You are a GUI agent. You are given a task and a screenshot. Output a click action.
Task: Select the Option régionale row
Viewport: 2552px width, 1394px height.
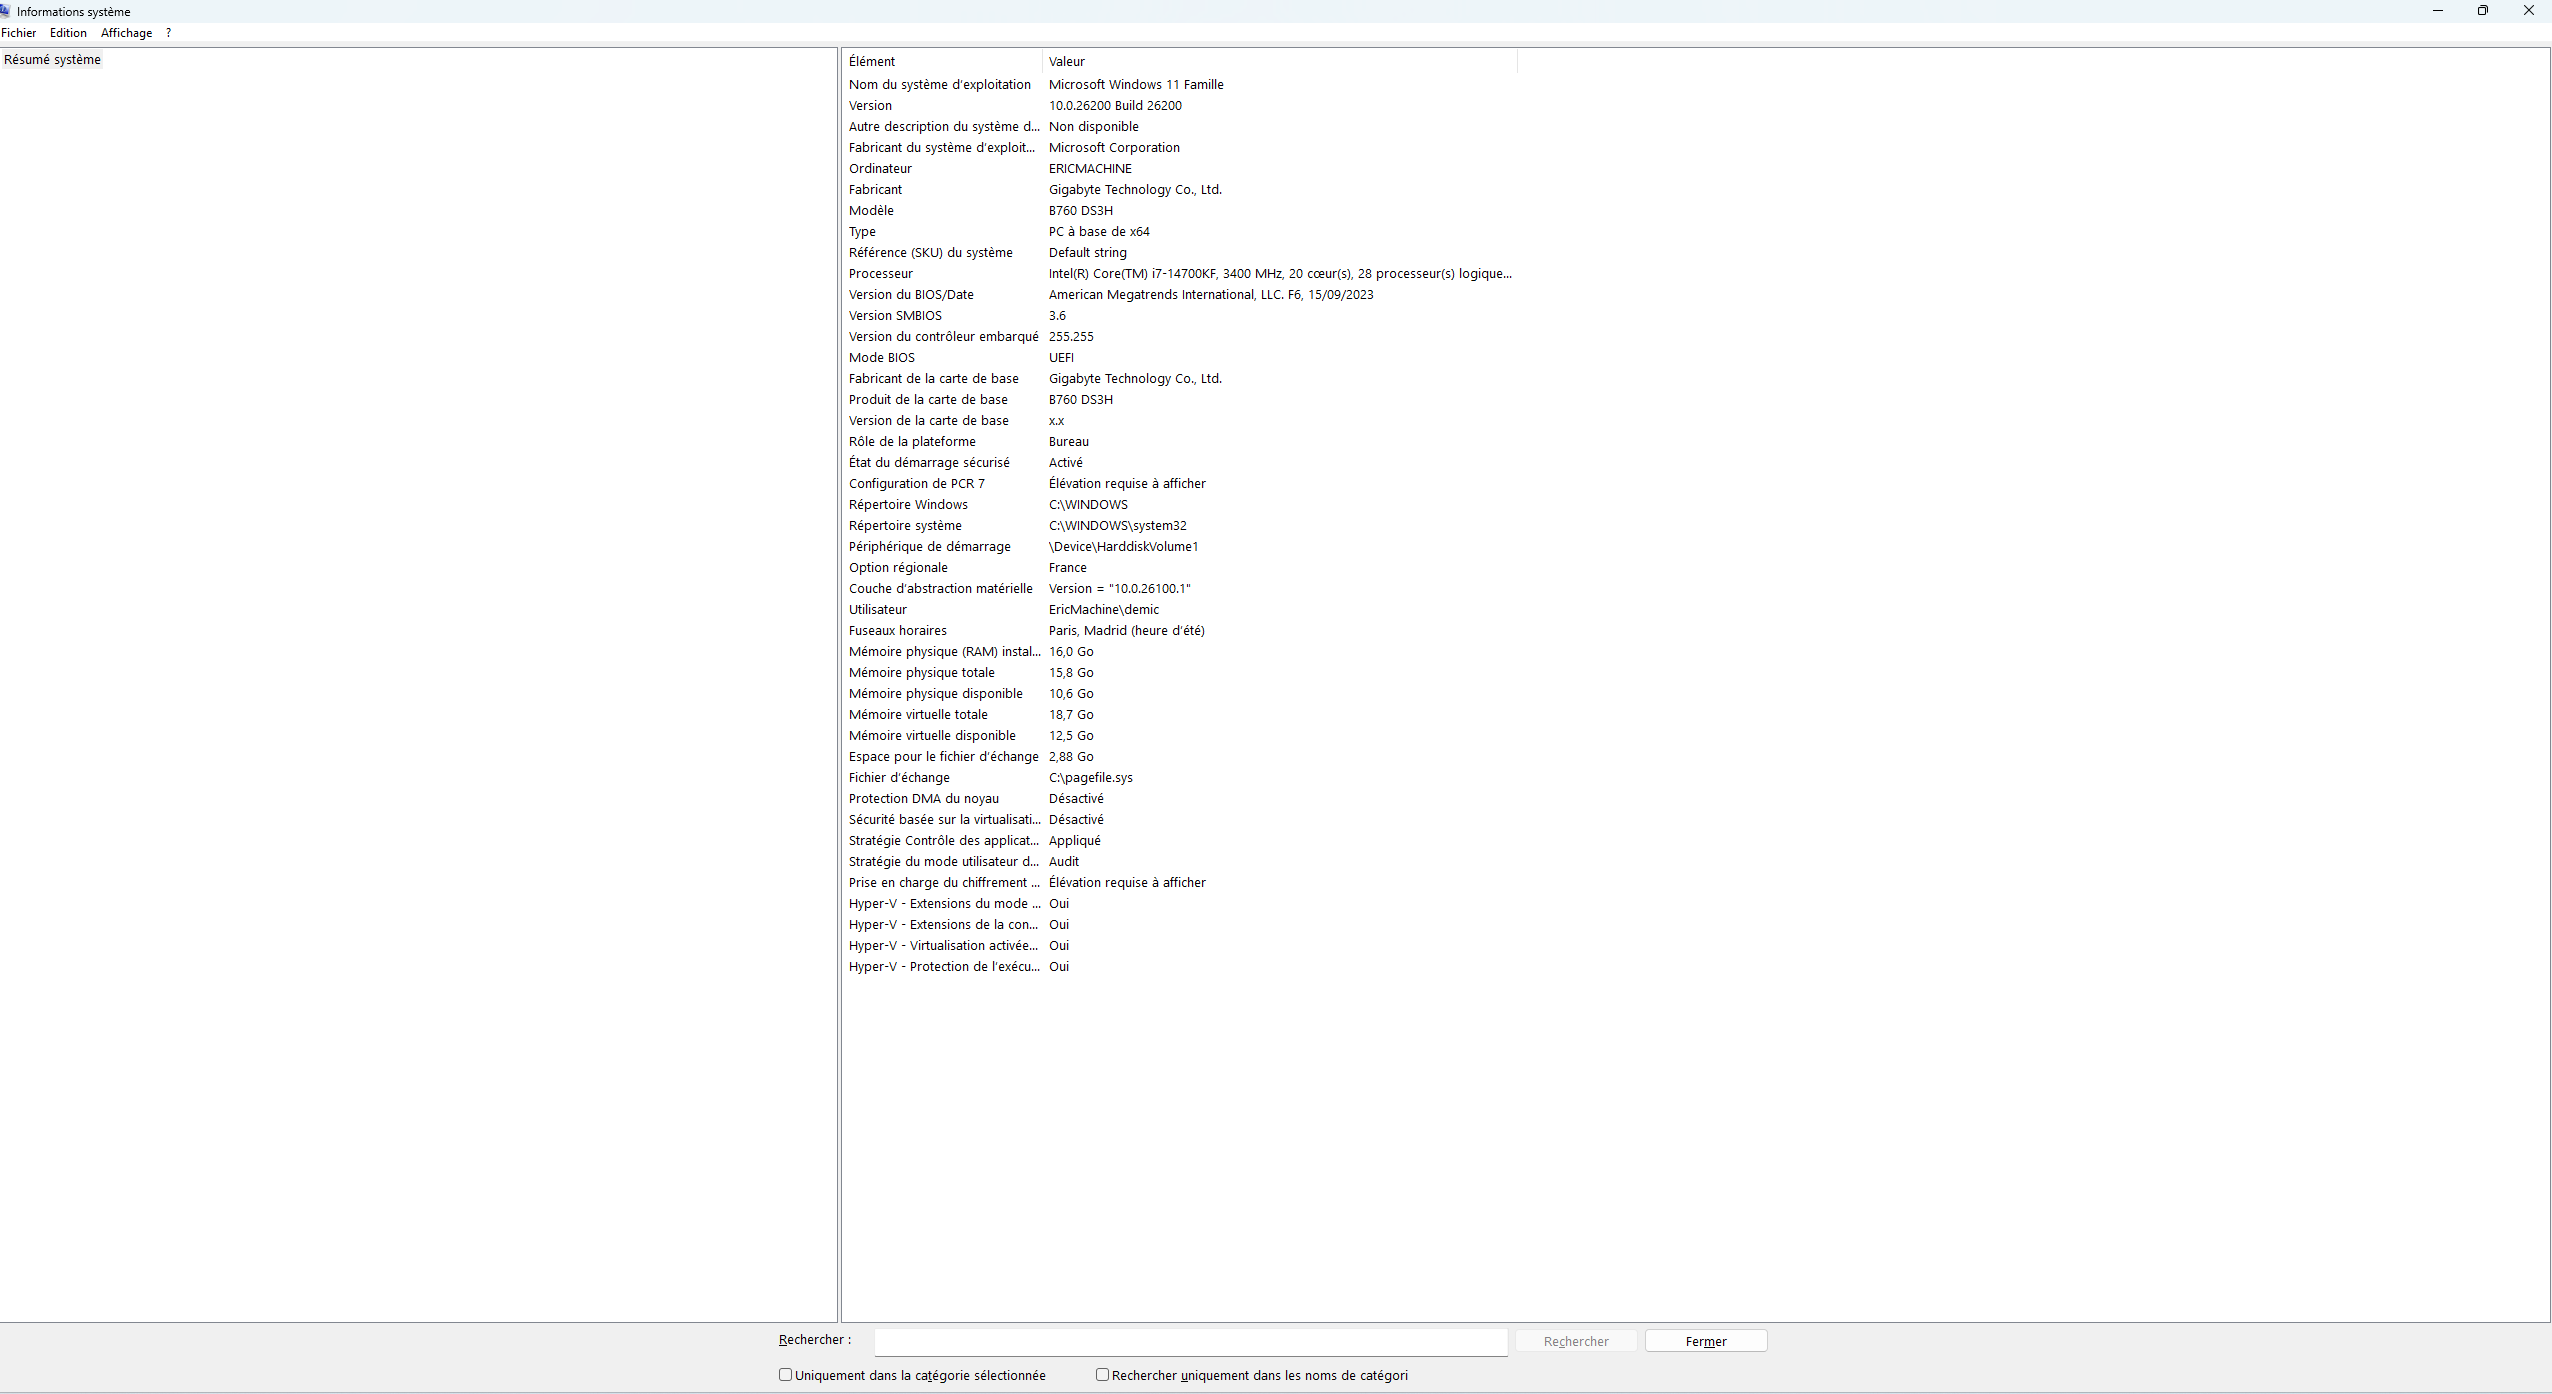pos(1180,568)
